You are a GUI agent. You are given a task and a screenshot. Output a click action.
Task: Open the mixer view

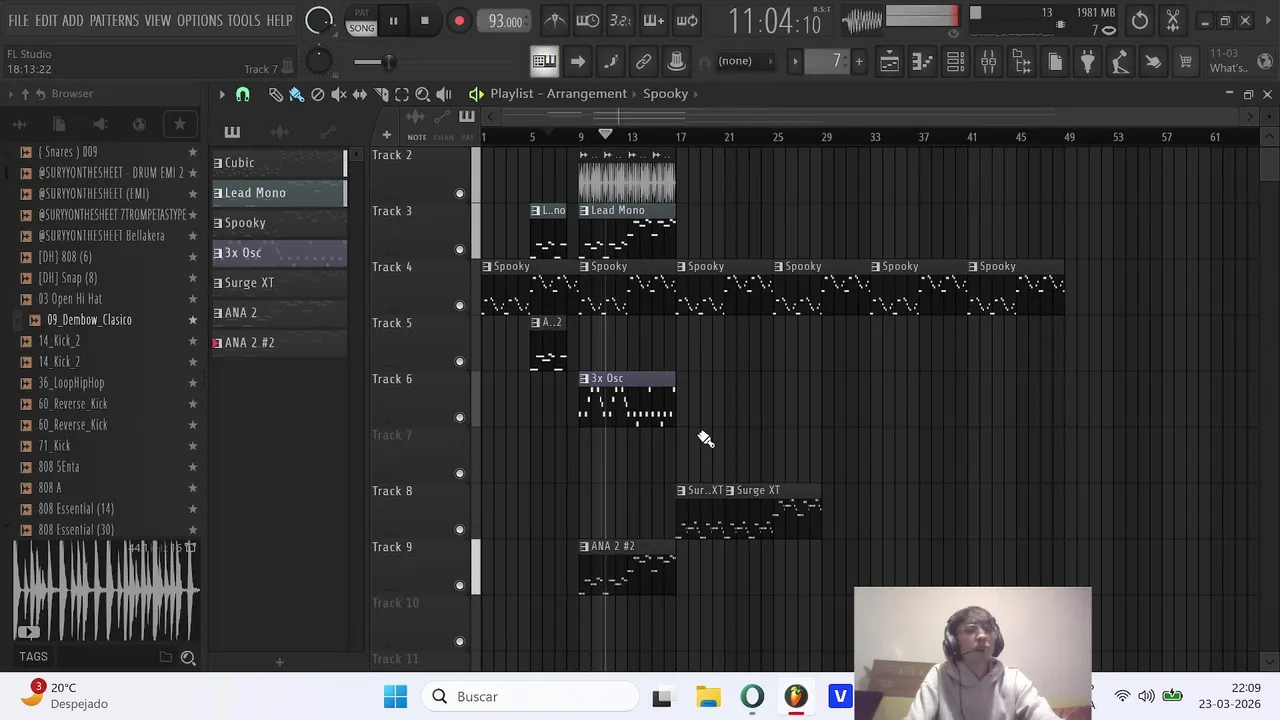(x=988, y=62)
